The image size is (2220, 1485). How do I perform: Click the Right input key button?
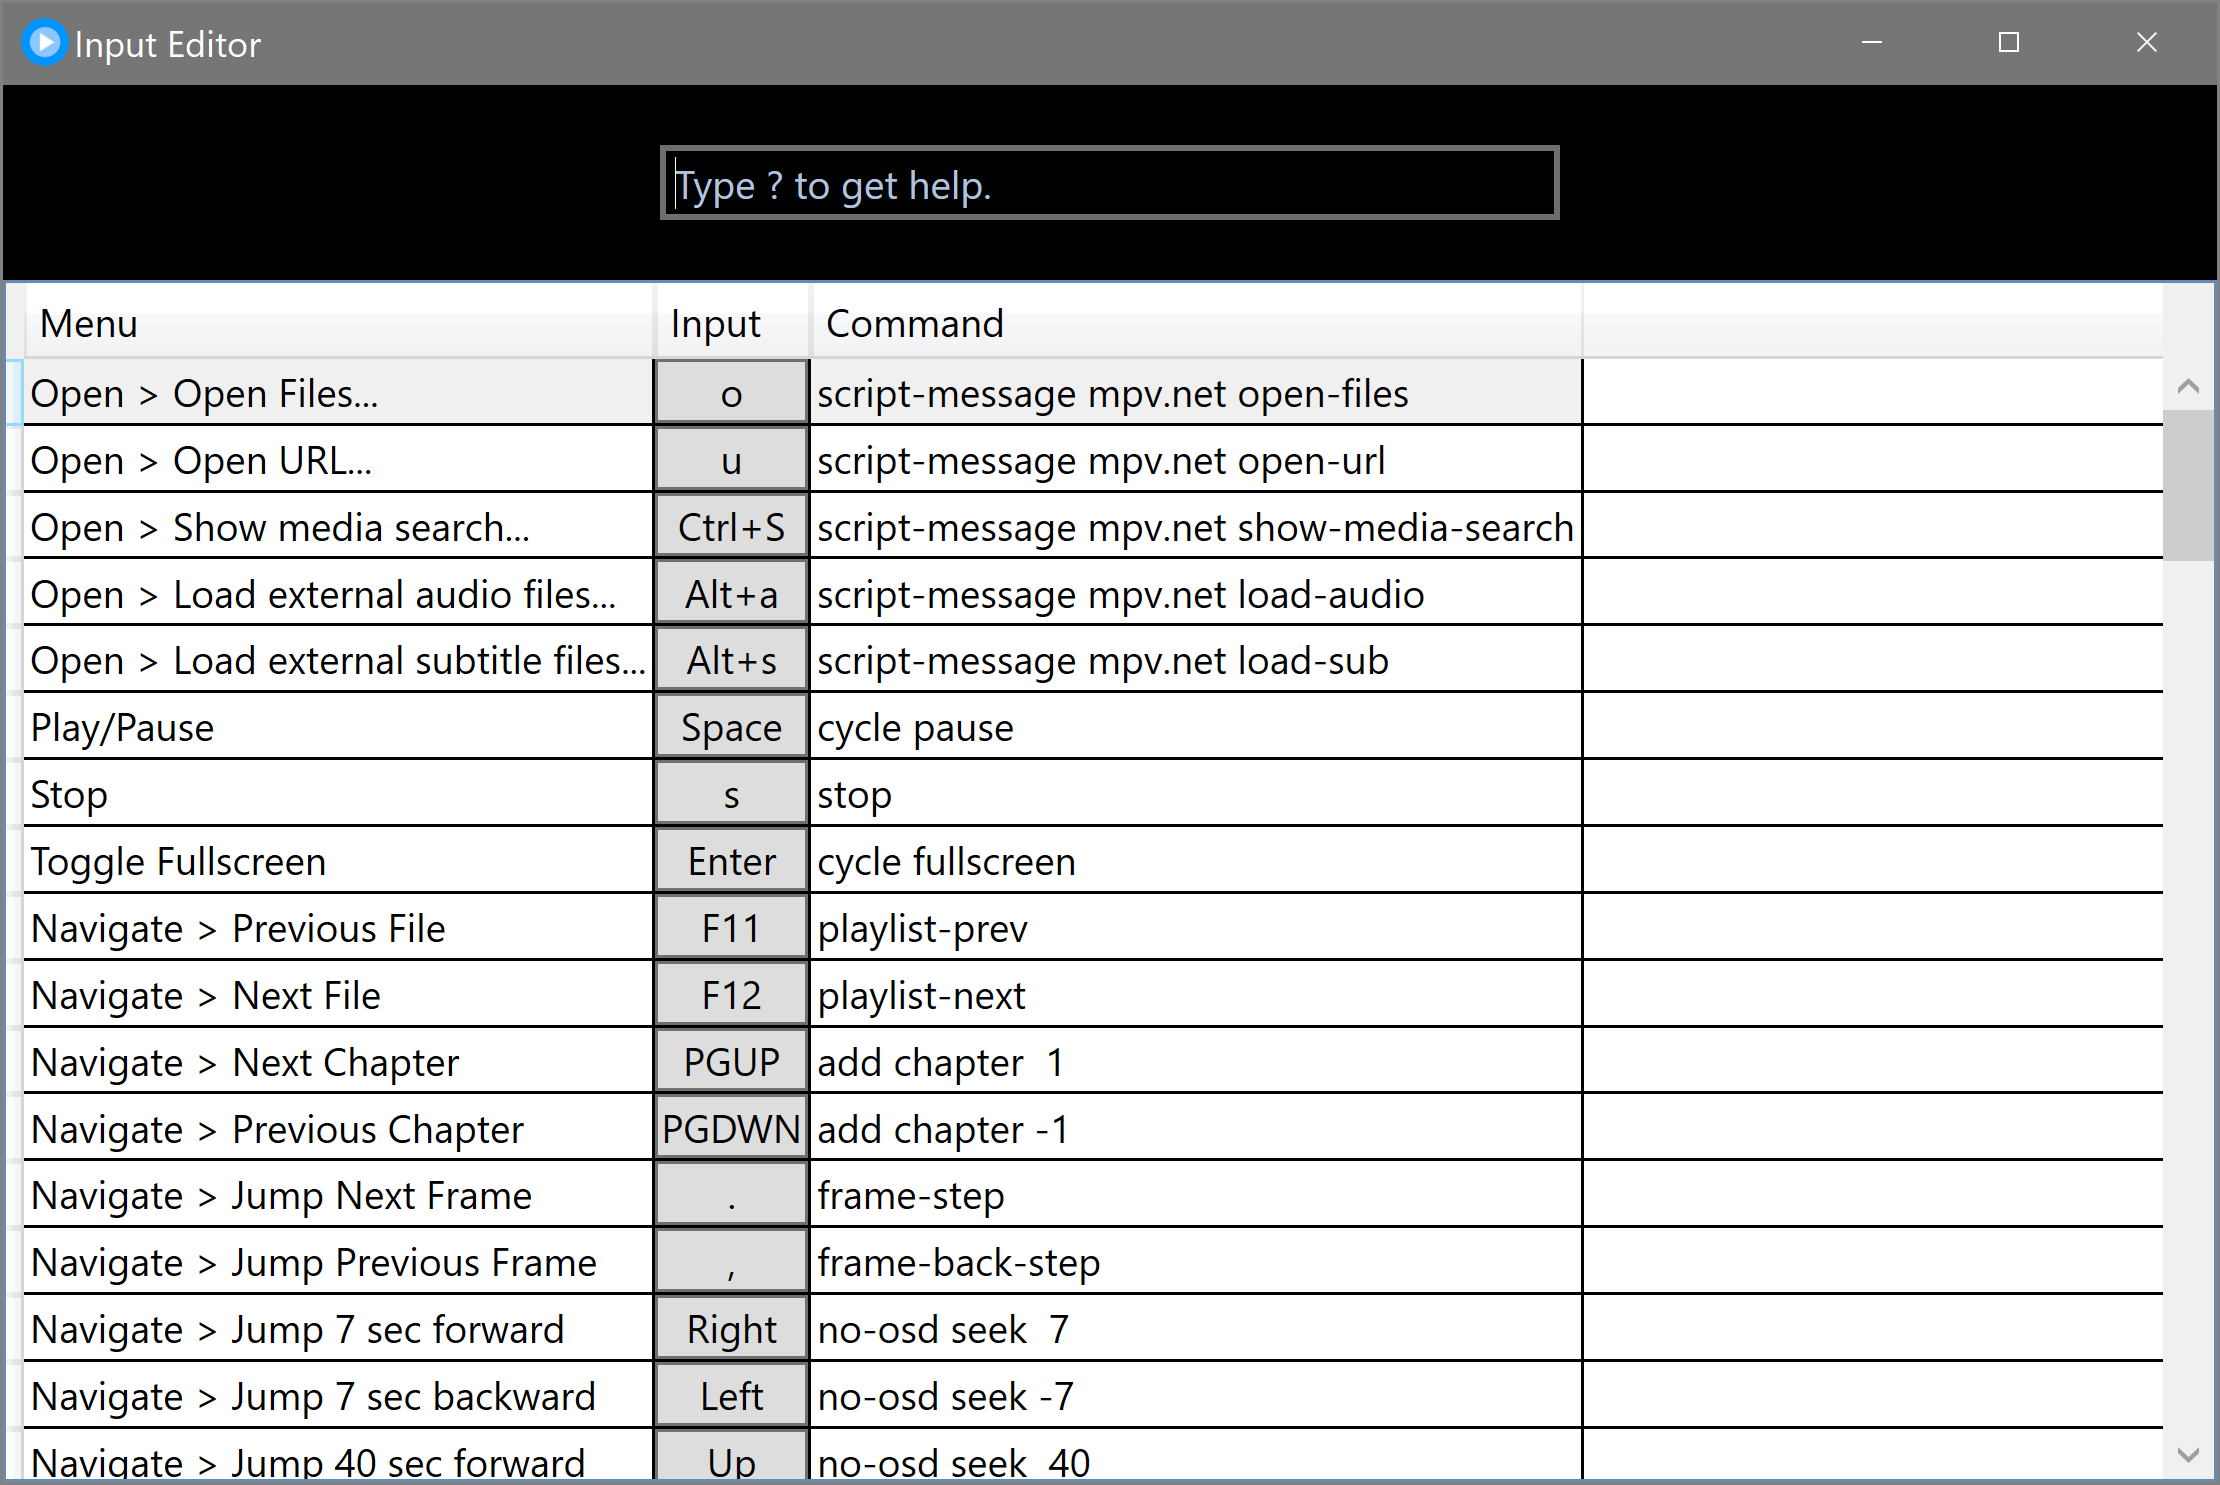coord(731,1329)
